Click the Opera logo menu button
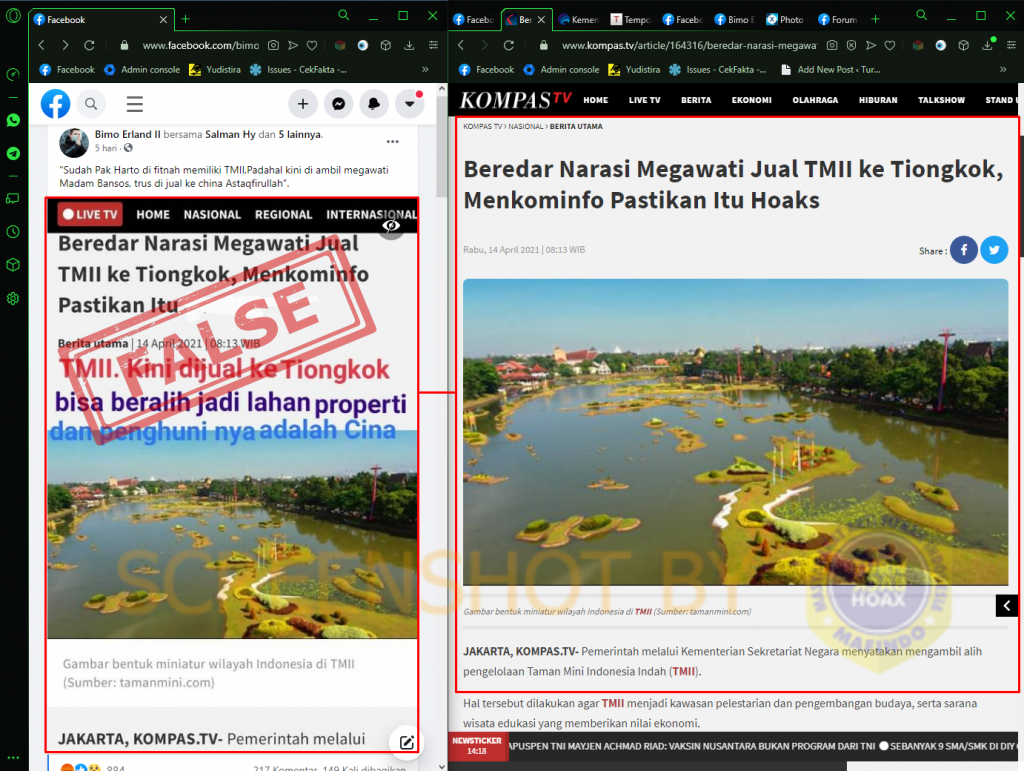Image resolution: width=1024 pixels, height=771 pixels. pyautogui.click(x=13, y=16)
